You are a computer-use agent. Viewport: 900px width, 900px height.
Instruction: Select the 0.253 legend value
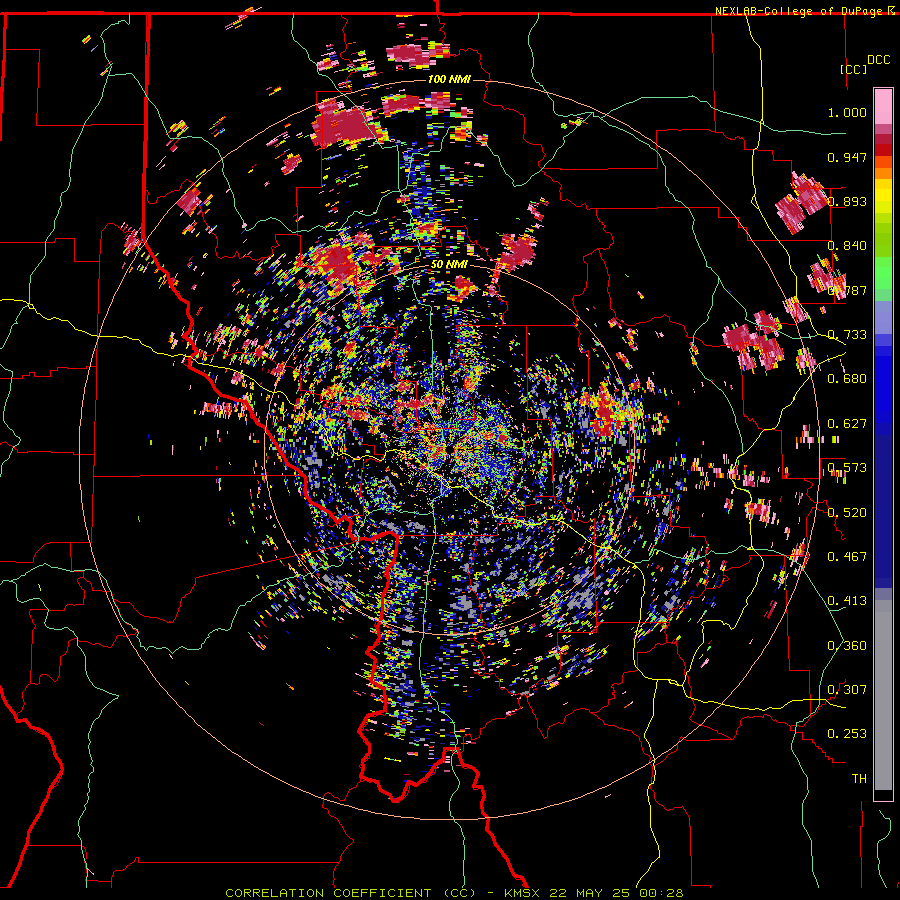coord(847,734)
